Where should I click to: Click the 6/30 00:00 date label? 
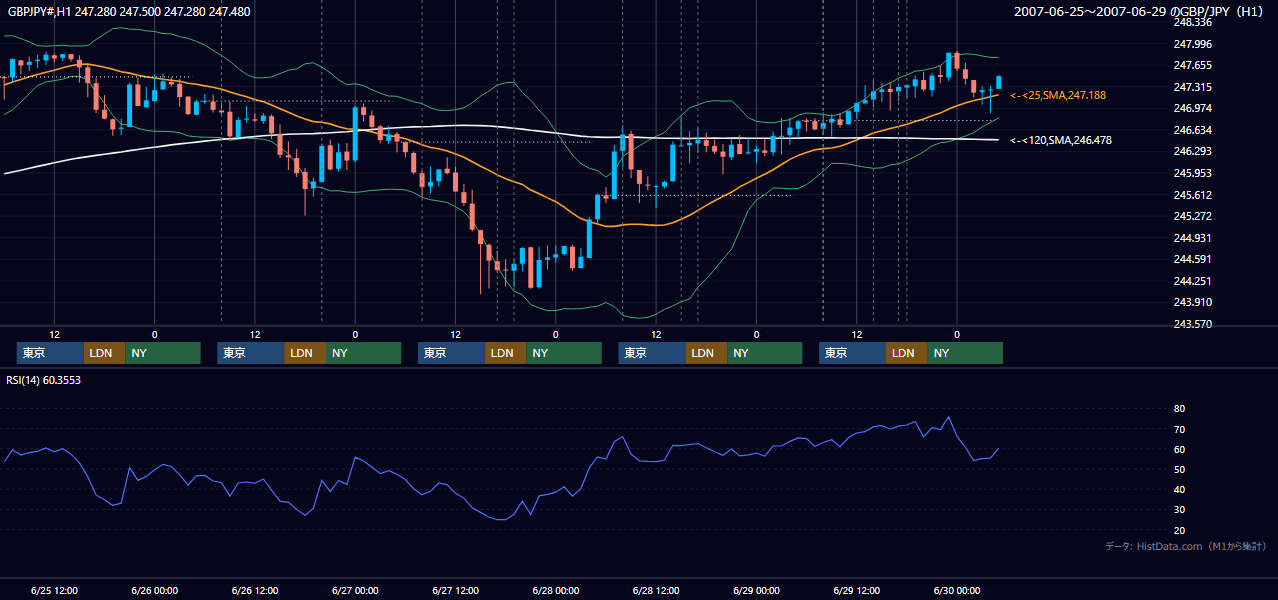pyautogui.click(x=957, y=591)
